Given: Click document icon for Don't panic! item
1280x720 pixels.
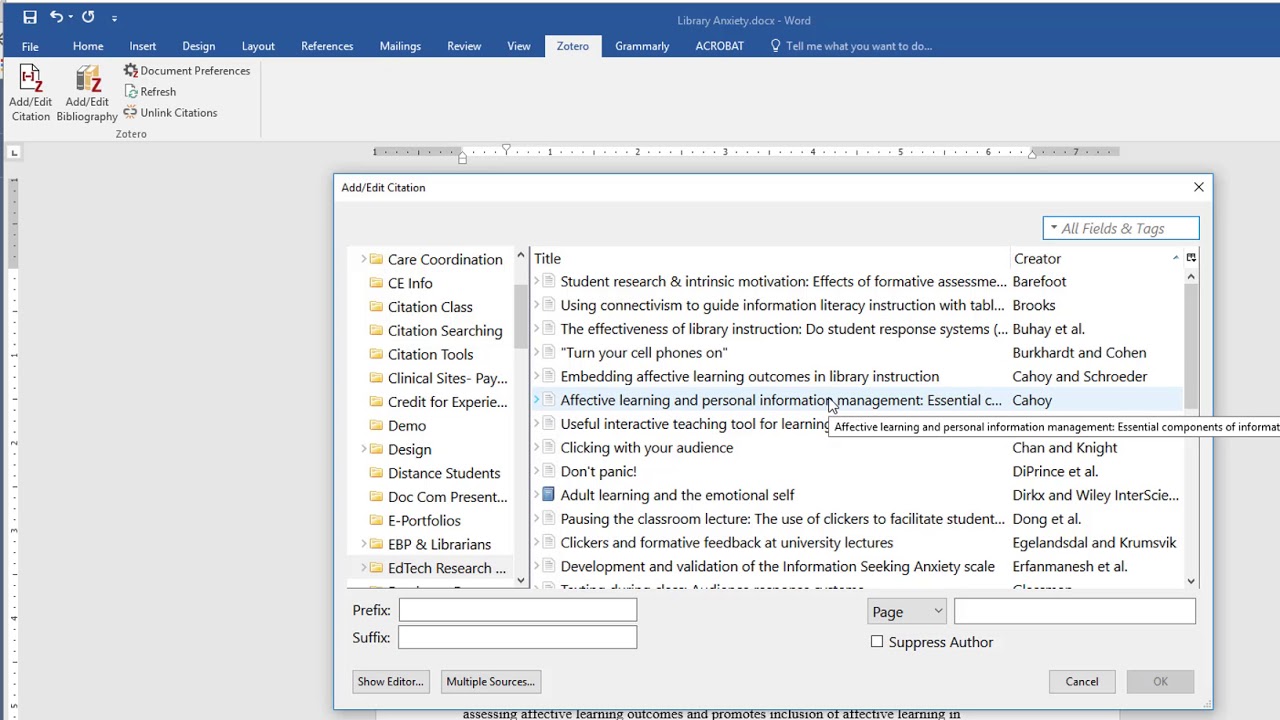Looking at the screenshot, I should pyautogui.click(x=548, y=471).
